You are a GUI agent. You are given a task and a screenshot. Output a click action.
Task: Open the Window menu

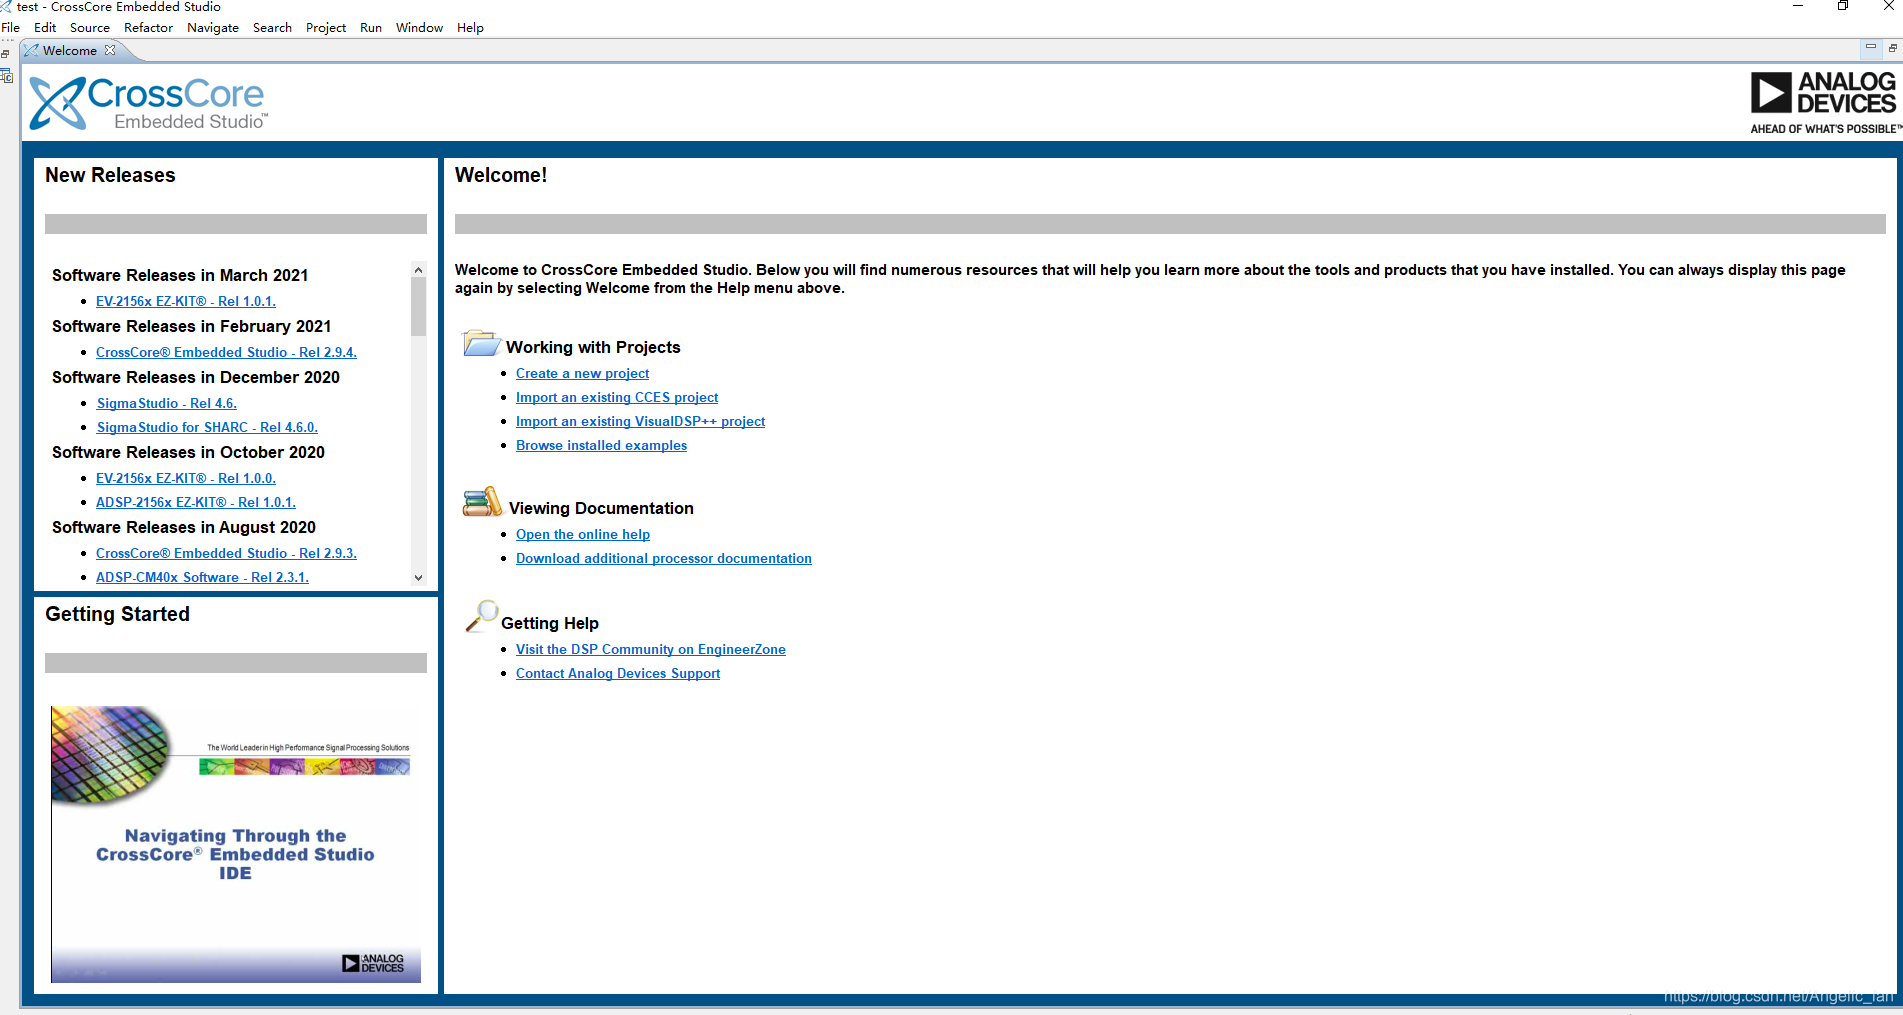419,28
